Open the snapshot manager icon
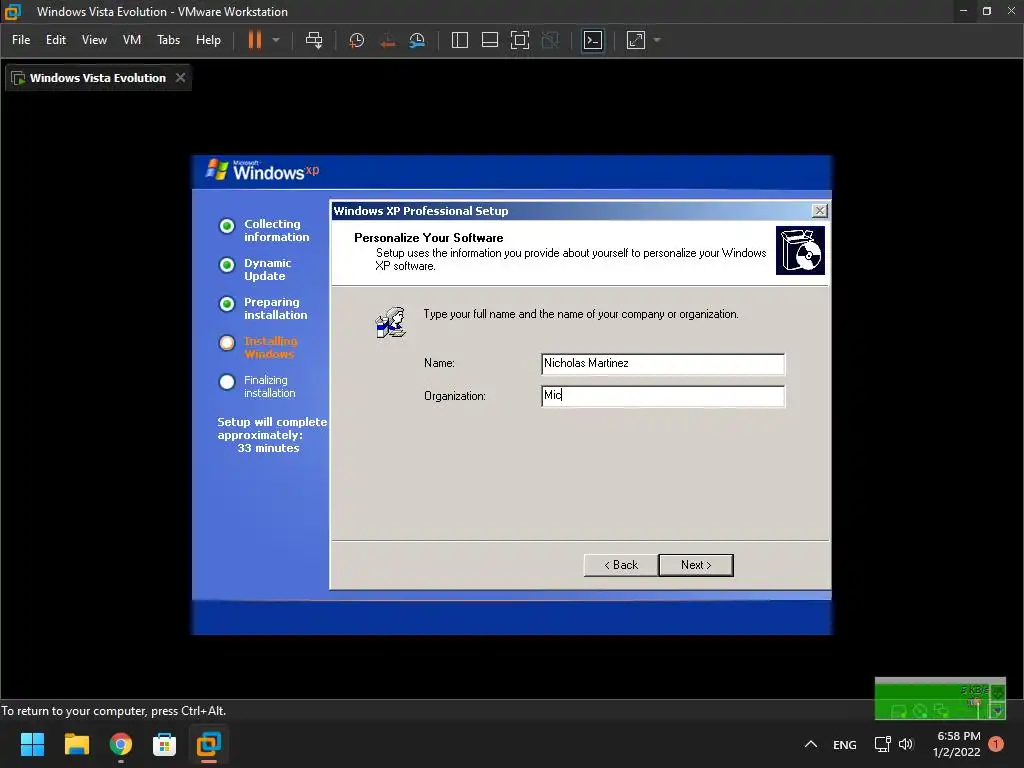 (x=417, y=40)
